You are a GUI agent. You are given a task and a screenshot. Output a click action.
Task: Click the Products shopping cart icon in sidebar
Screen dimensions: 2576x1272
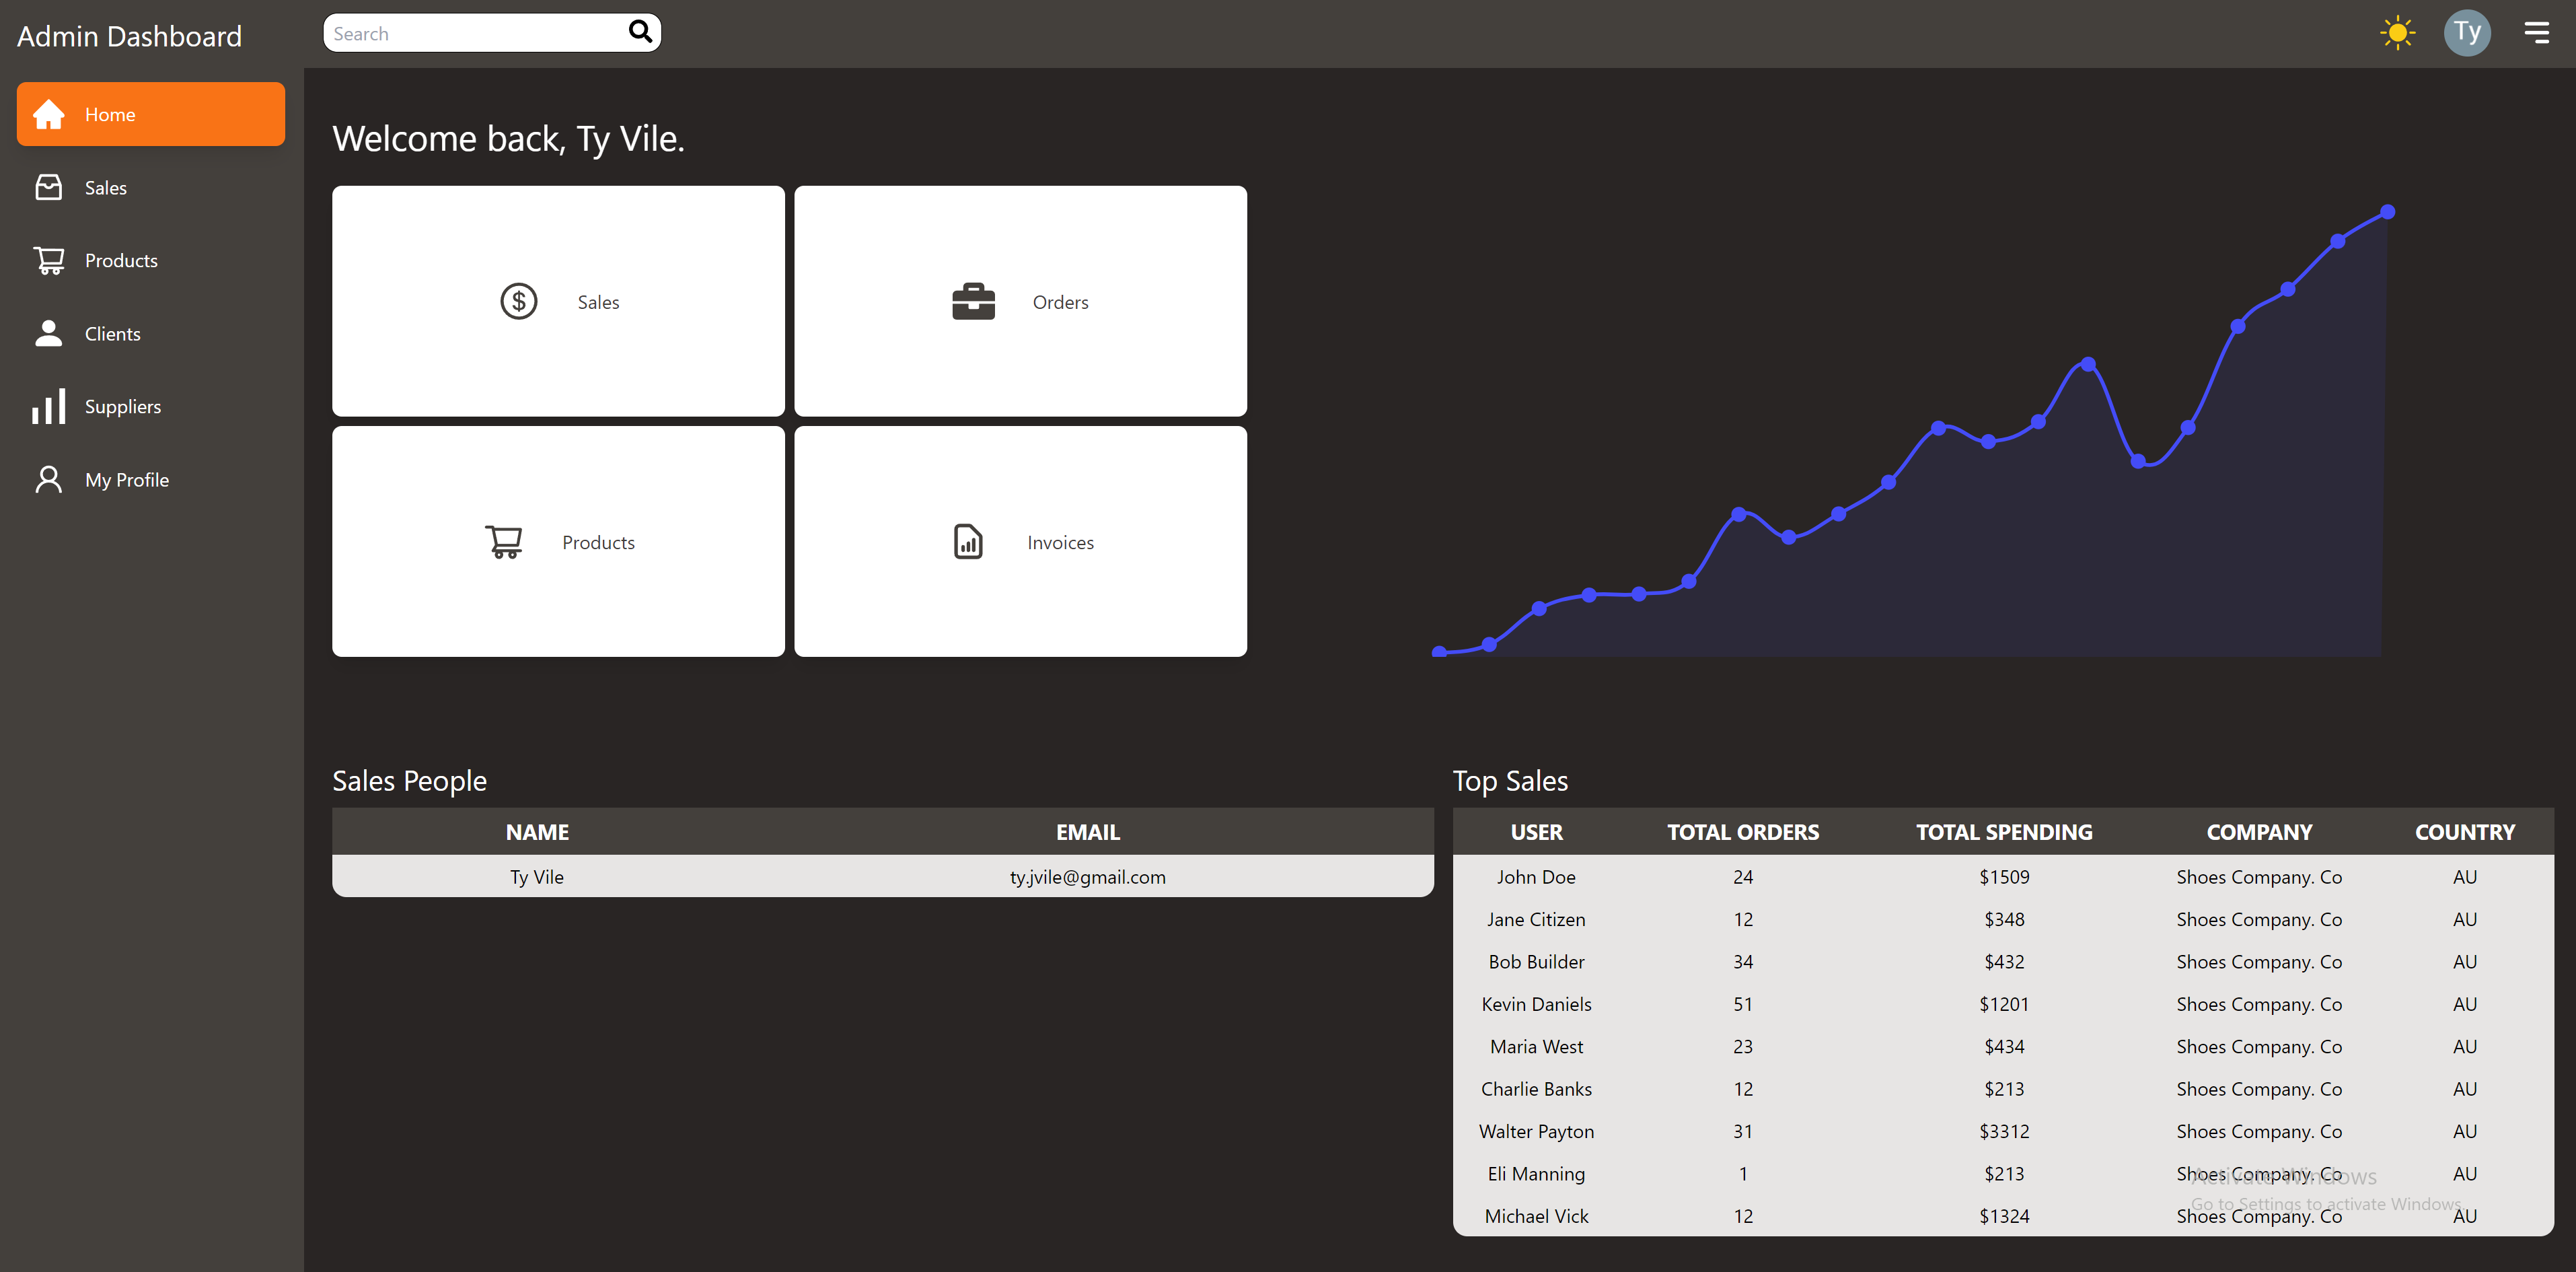(x=48, y=260)
